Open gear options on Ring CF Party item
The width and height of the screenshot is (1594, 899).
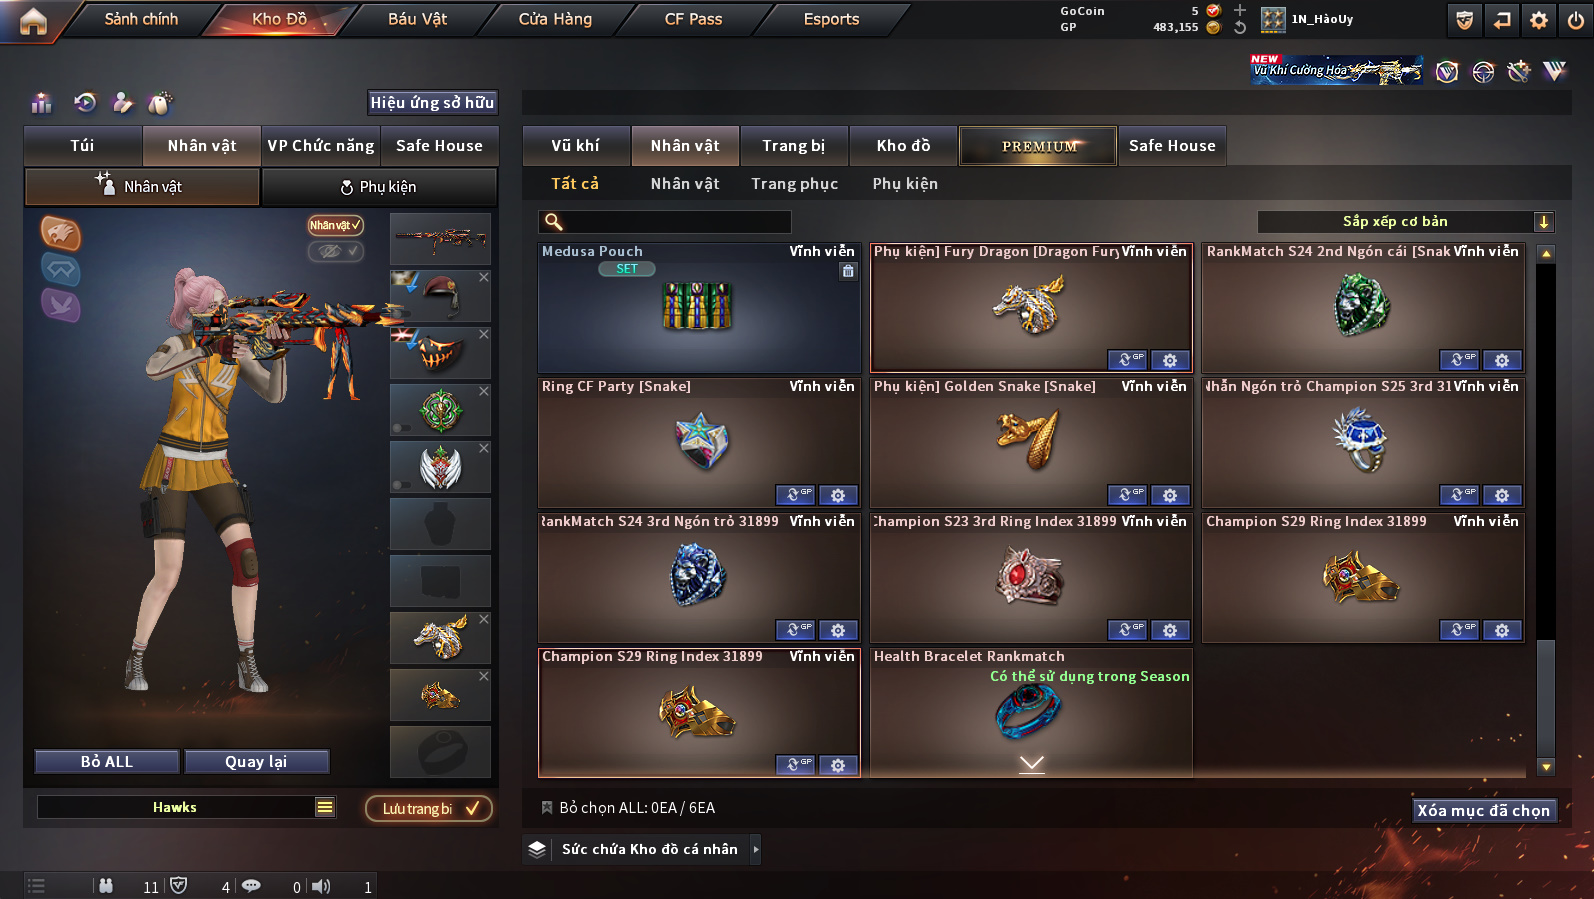[838, 495]
